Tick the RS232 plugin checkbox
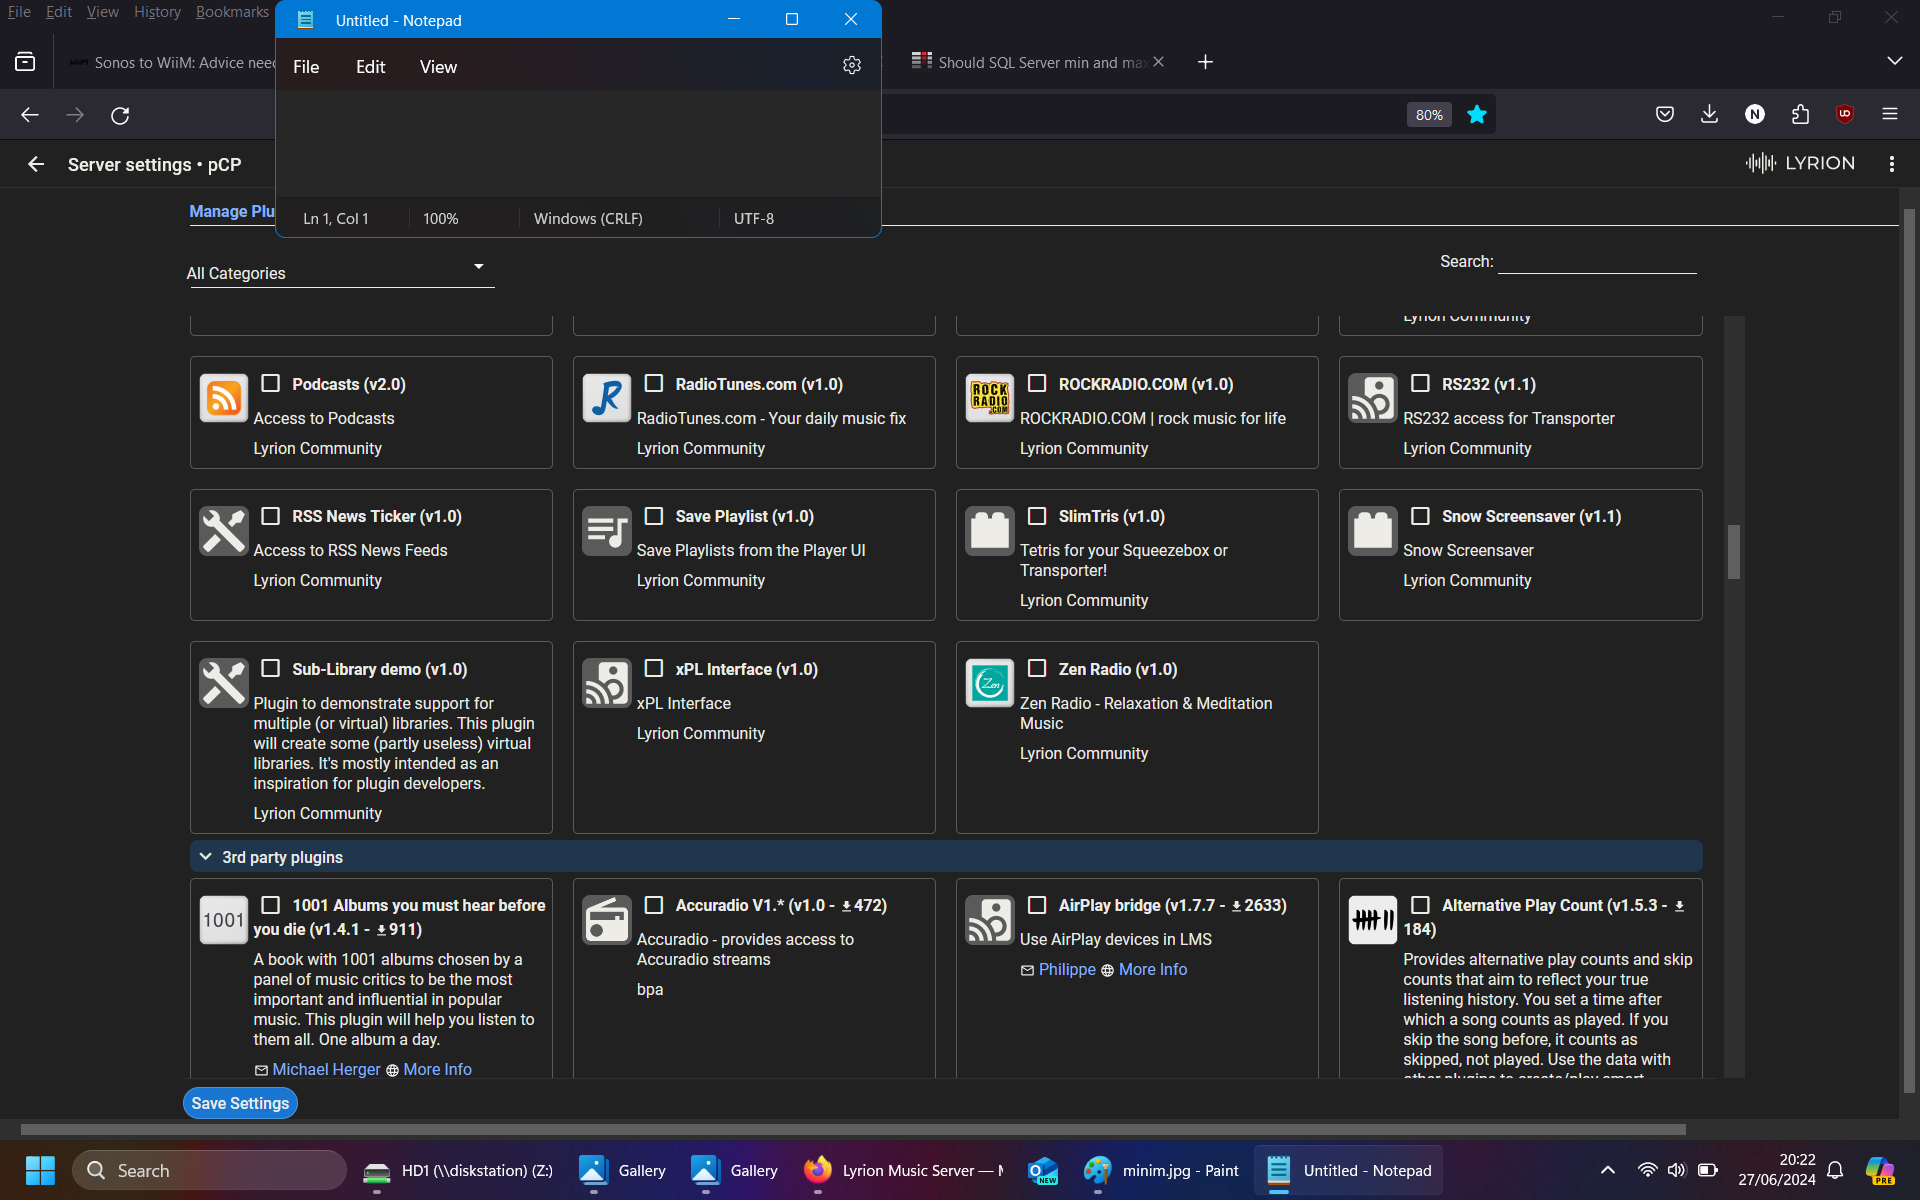The width and height of the screenshot is (1920, 1200). click(1420, 383)
